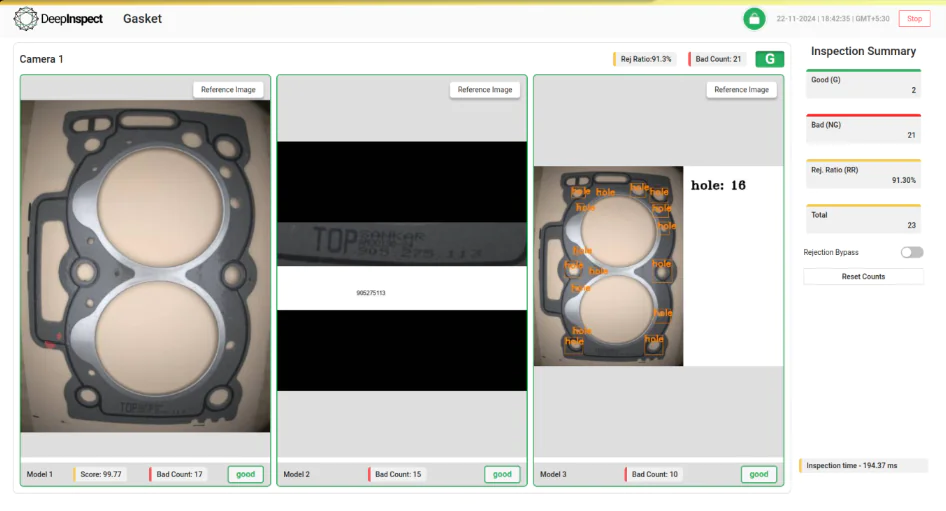Click the Bad (NG) summary card

click(862, 129)
